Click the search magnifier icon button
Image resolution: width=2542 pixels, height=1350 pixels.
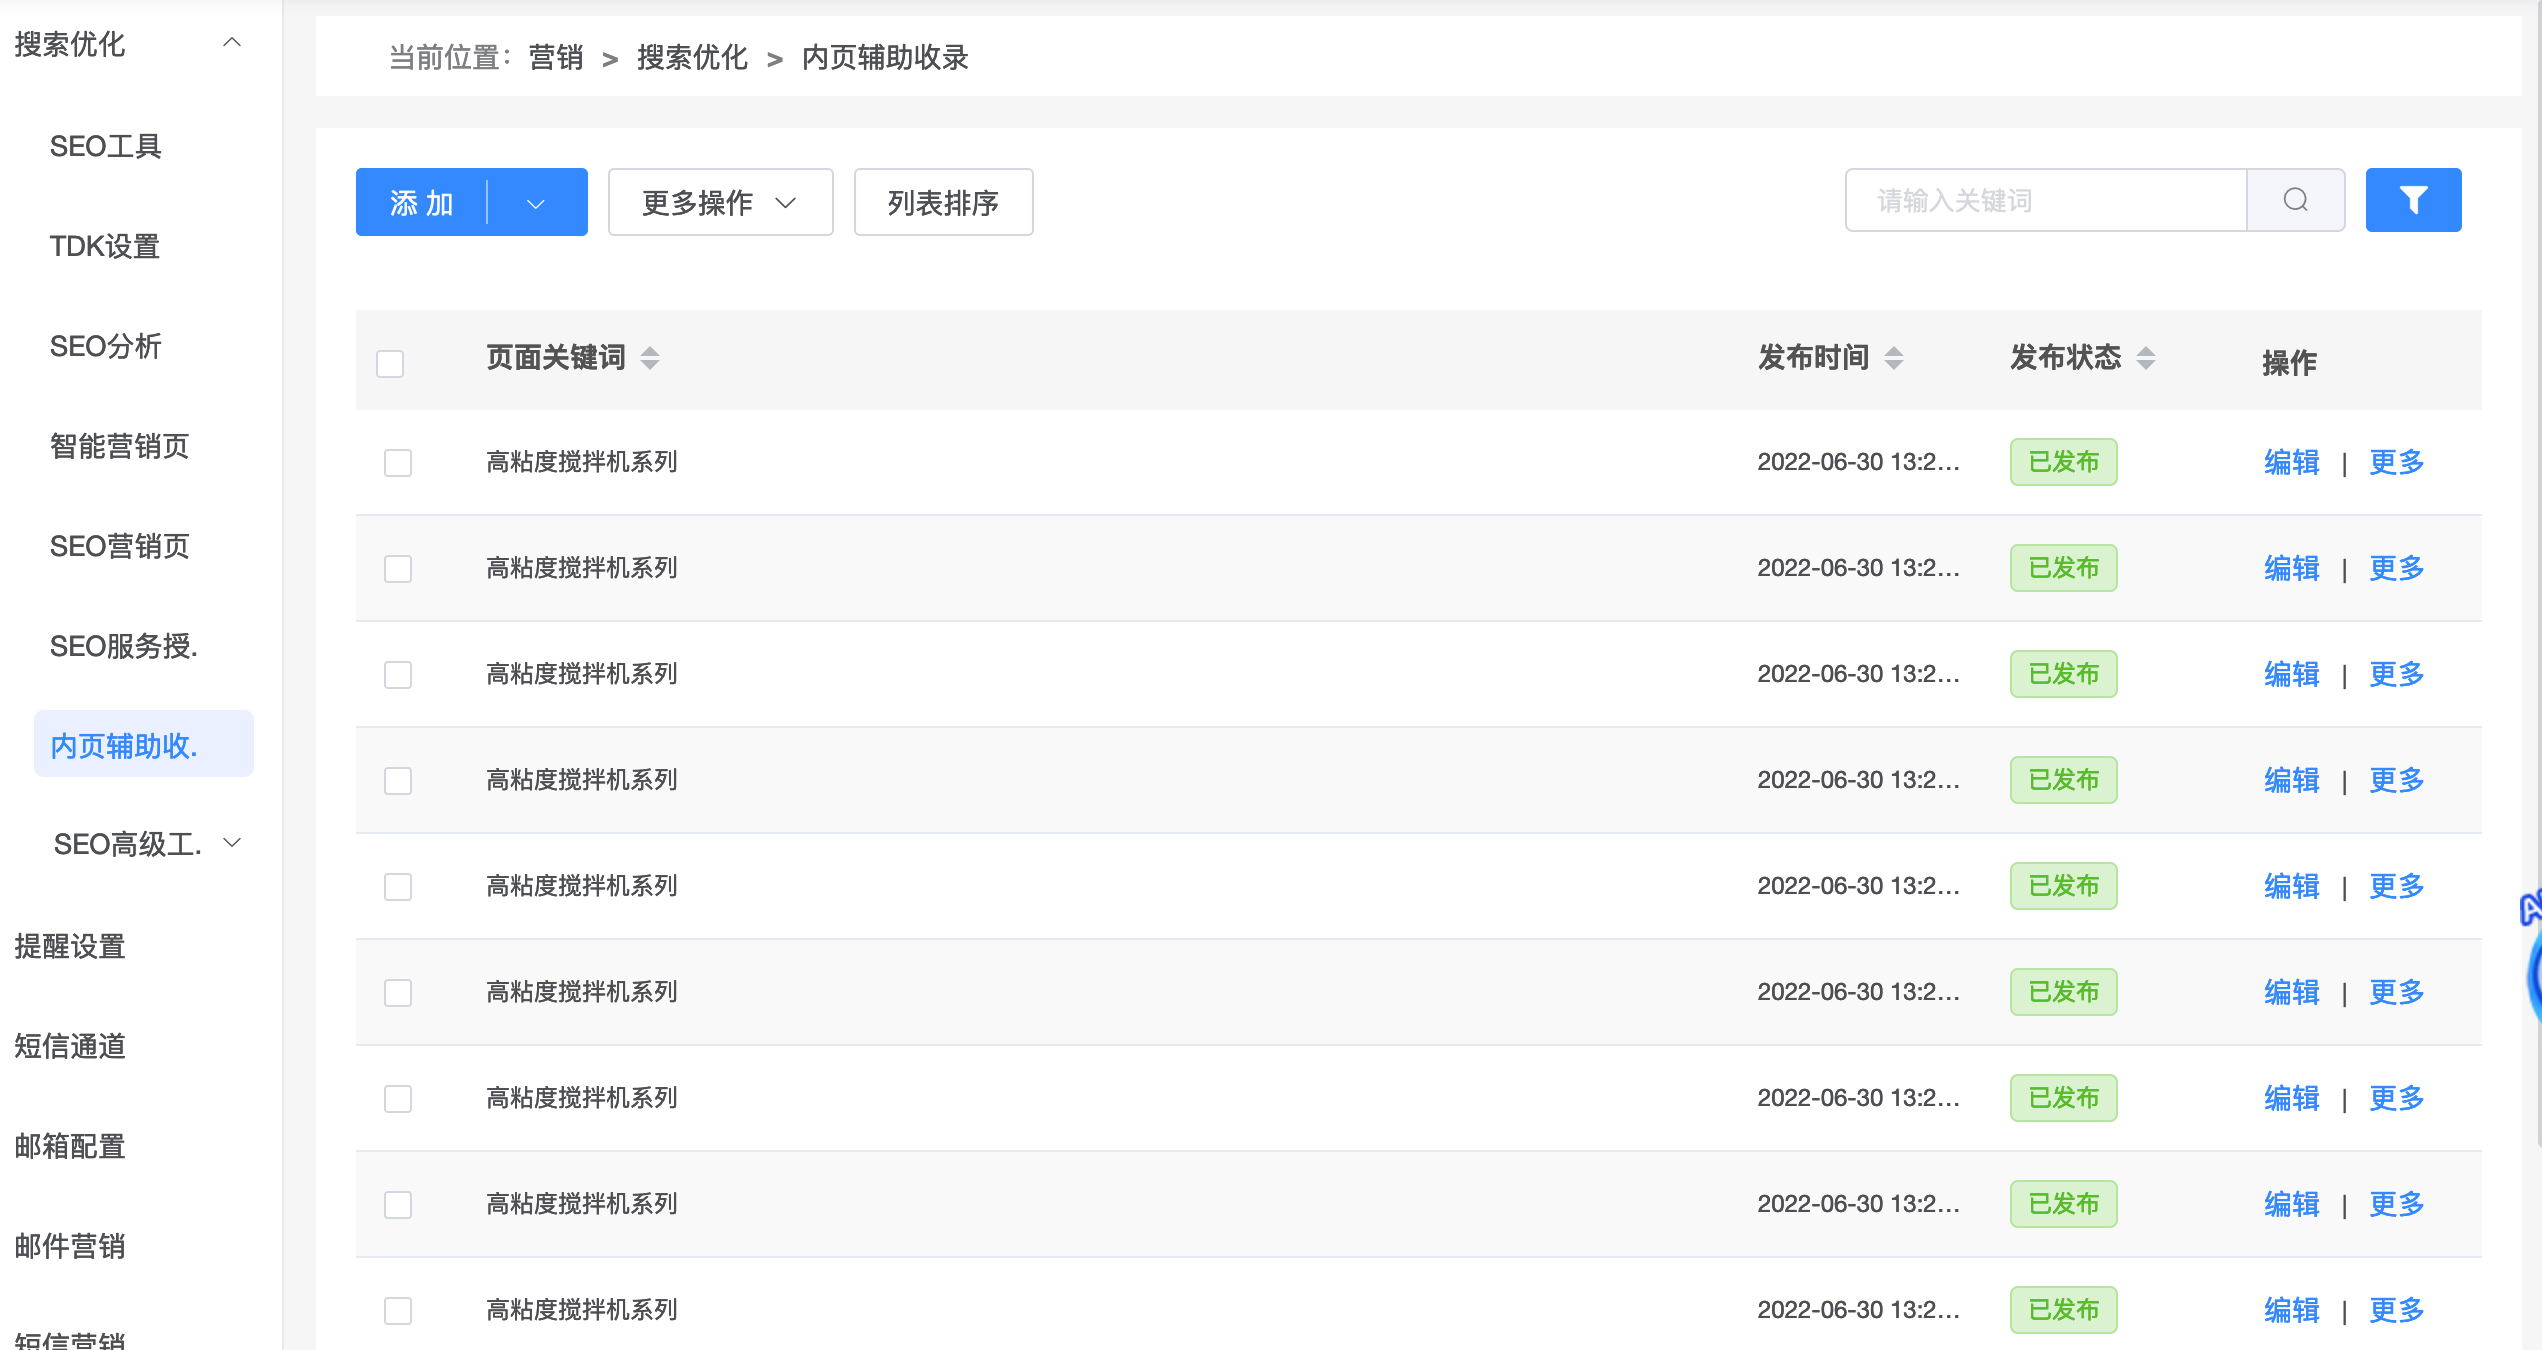[x=2295, y=201]
